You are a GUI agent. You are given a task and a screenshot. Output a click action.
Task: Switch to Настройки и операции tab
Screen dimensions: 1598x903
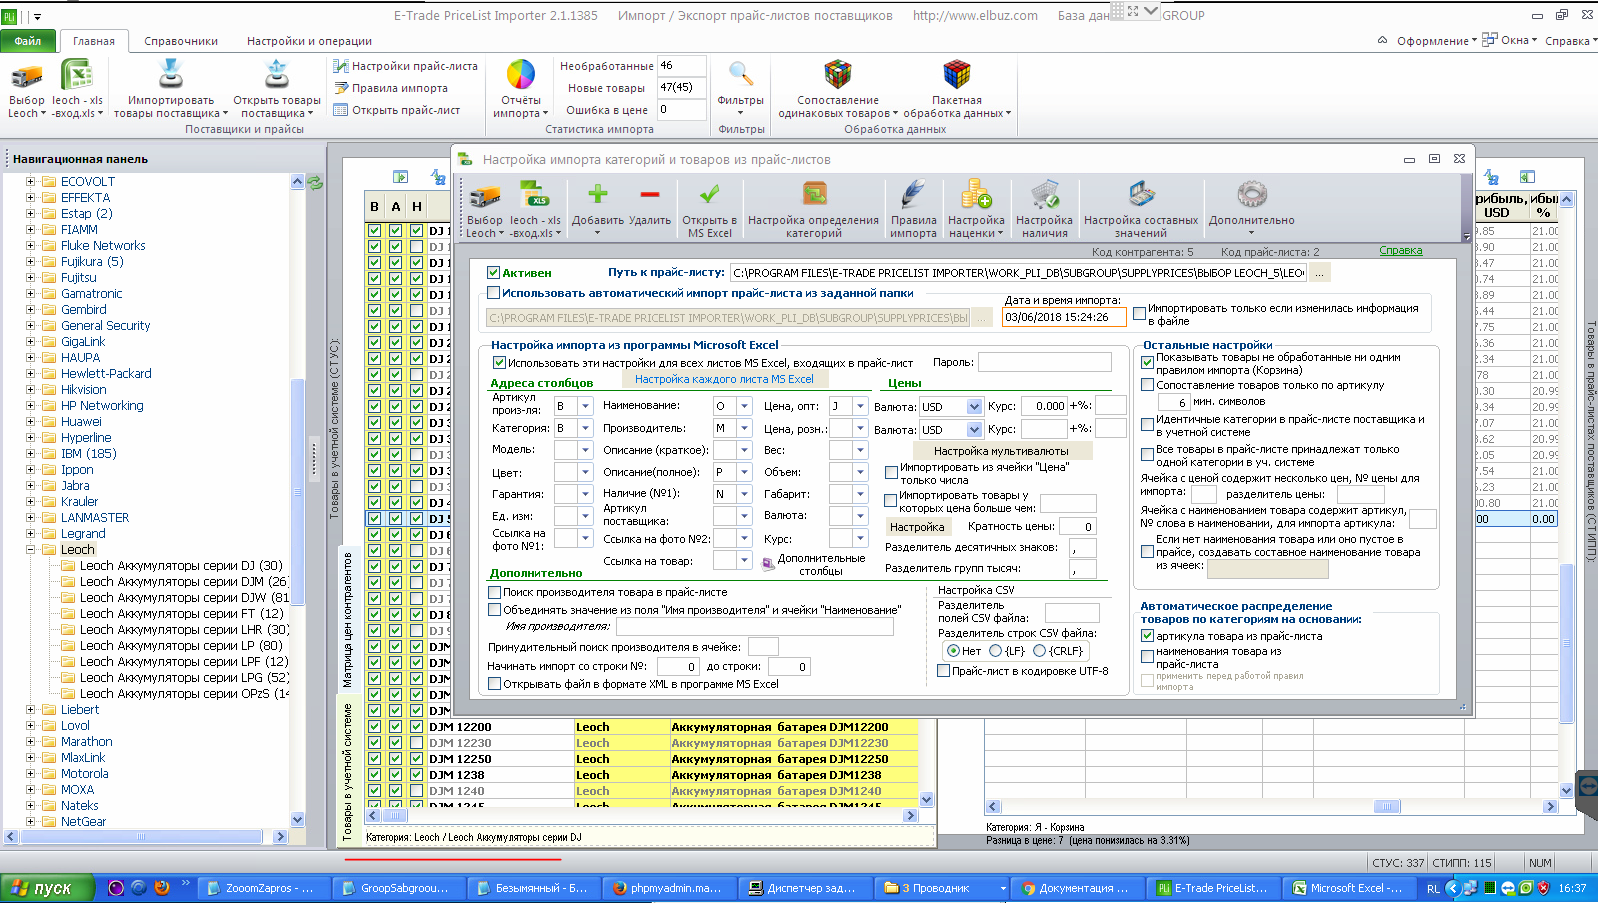tap(309, 41)
